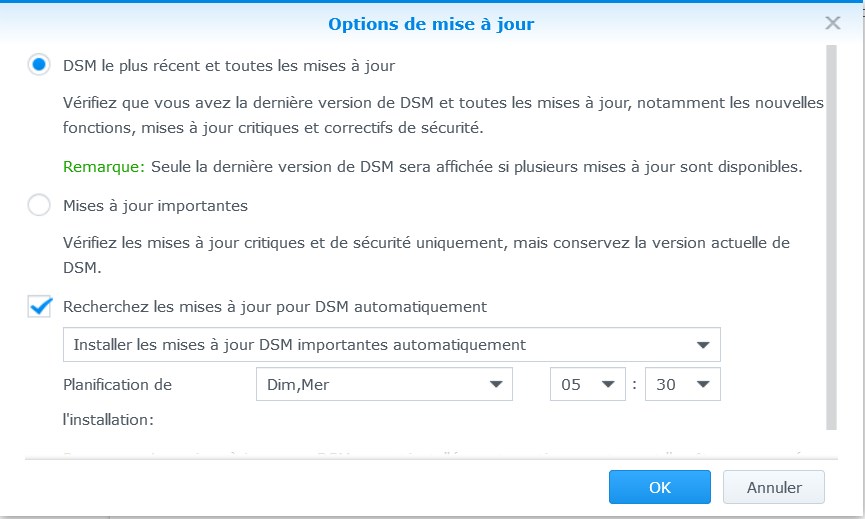Click the Vérifiez les mises à jour critiques description
The width and height of the screenshot is (865, 519).
point(426,255)
